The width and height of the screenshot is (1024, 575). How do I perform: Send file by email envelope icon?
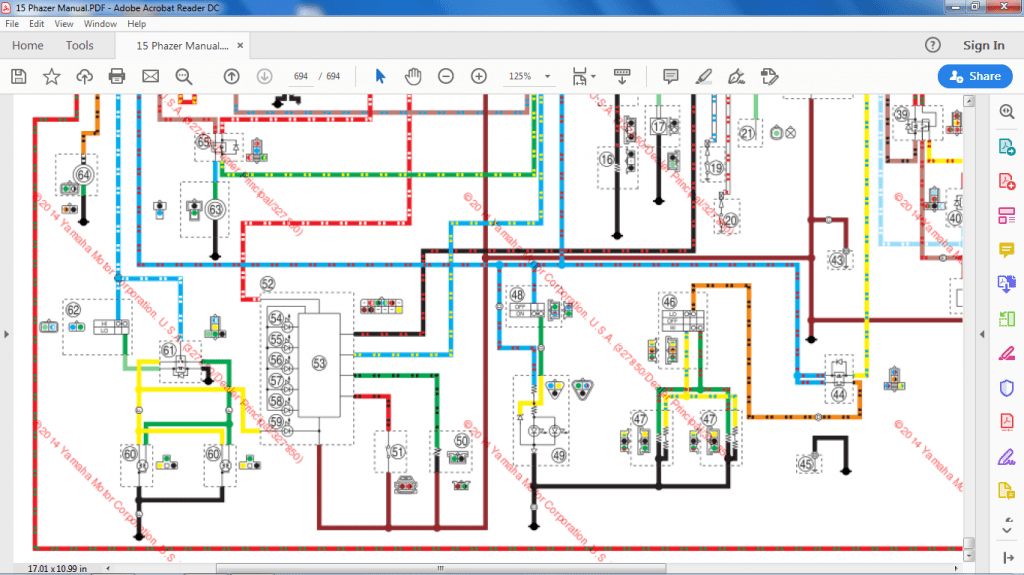[150, 76]
